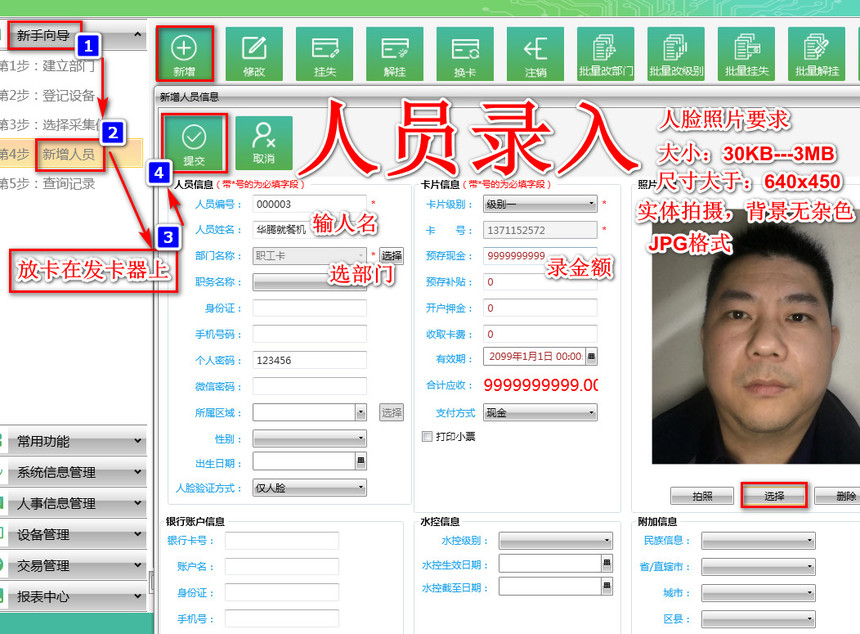Select wizard step 第5步：查询记录
860x634 pixels.
pyautogui.click(x=48, y=184)
